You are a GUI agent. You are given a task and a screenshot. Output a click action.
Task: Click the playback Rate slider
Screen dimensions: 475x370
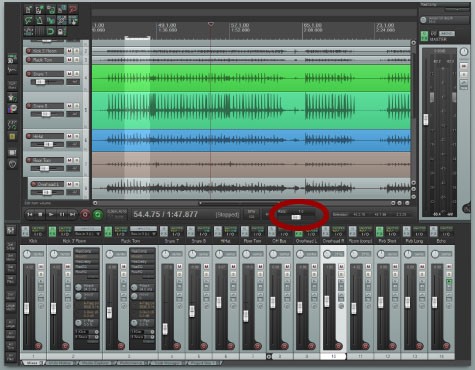coord(296,217)
